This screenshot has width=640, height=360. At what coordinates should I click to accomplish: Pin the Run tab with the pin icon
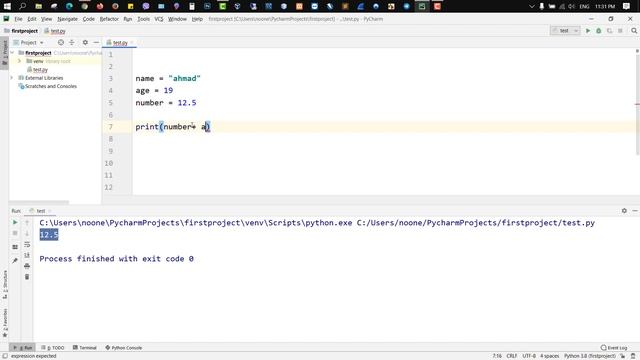point(15,260)
